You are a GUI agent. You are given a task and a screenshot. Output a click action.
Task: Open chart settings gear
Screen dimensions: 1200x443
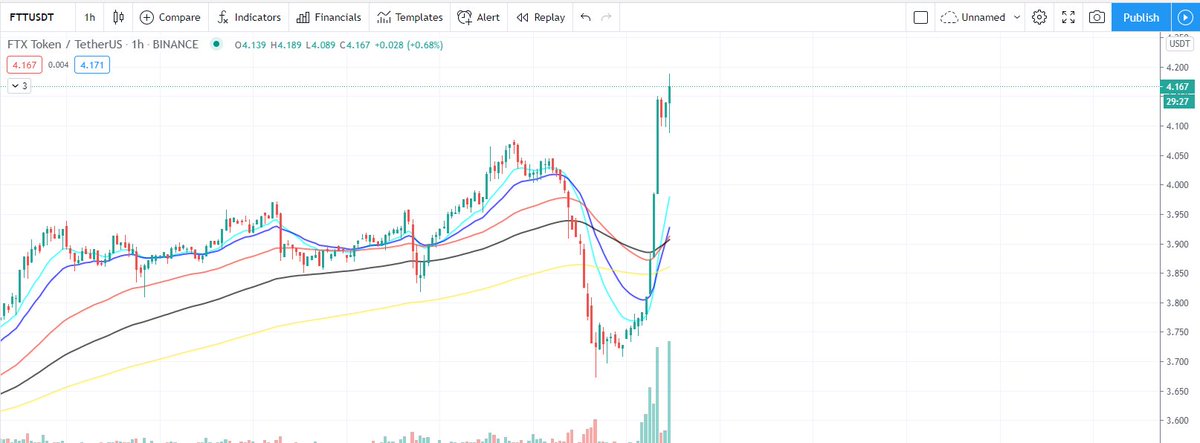(x=1039, y=17)
